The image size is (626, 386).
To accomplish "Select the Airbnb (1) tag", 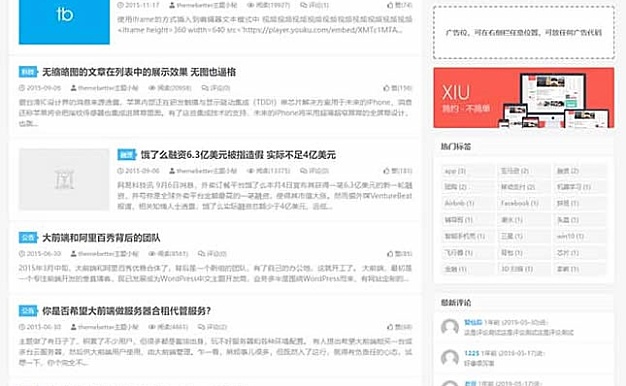I will click(468, 204).
